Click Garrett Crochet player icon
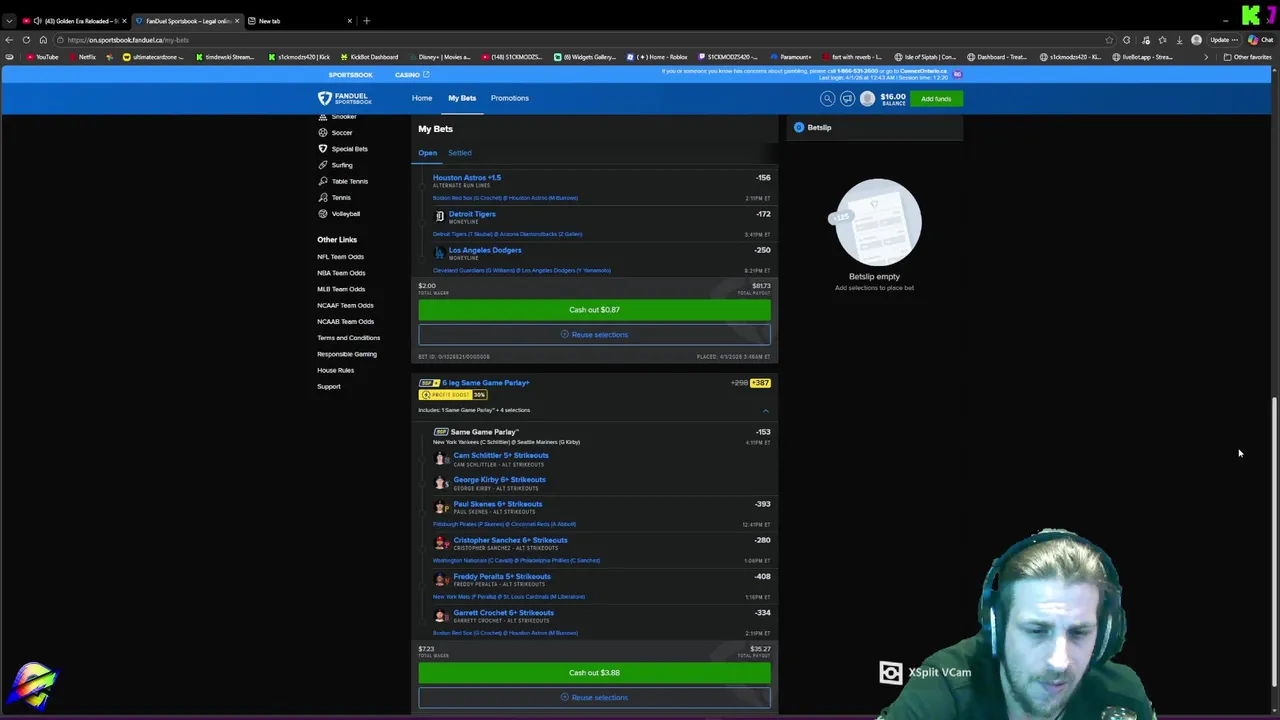 click(441, 616)
